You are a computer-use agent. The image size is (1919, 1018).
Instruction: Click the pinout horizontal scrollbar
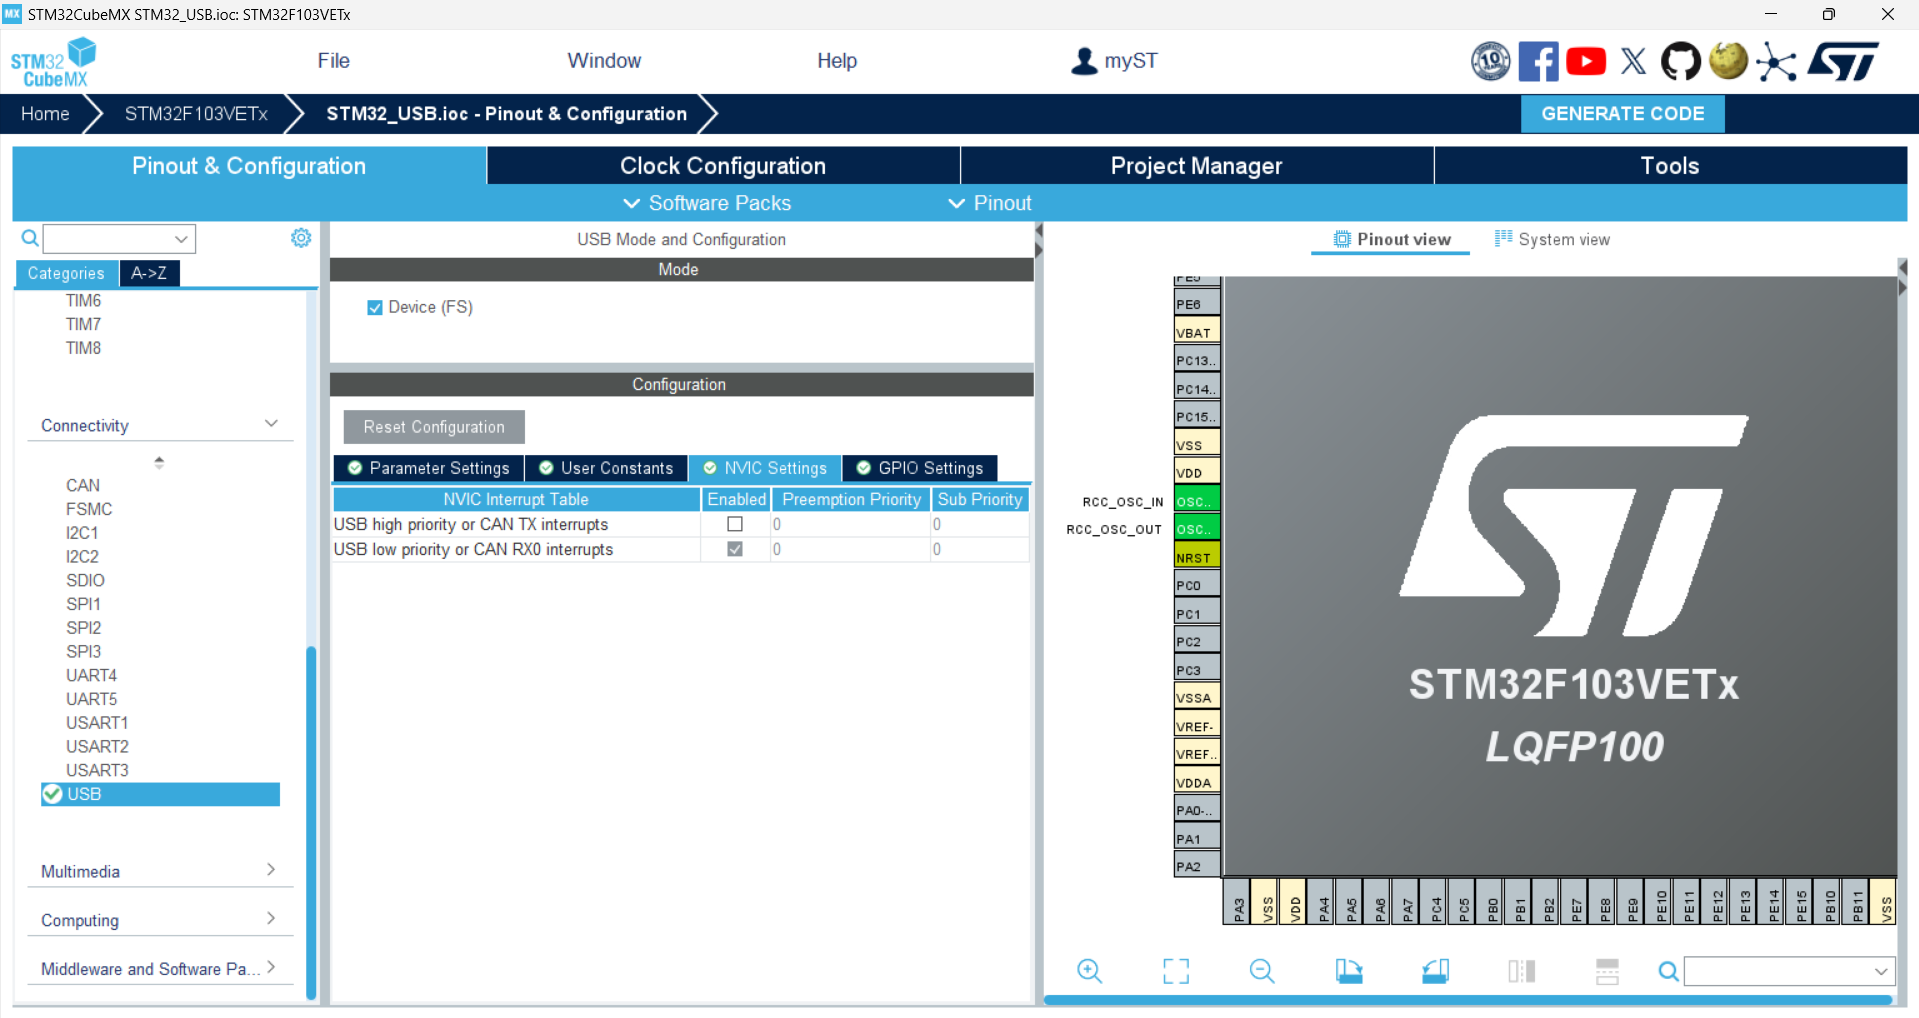tap(1468, 999)
